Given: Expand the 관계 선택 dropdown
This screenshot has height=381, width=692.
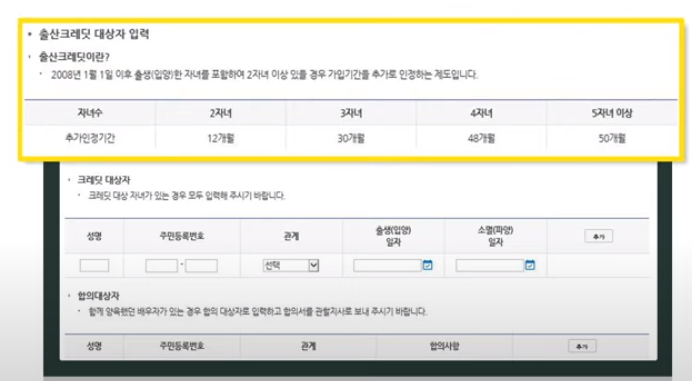Looking at the screenshot, I should [x=291, y=265].
